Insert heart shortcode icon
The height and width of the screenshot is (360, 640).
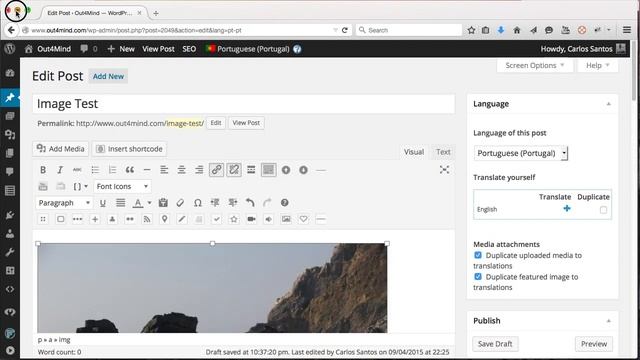pos(303,219)
